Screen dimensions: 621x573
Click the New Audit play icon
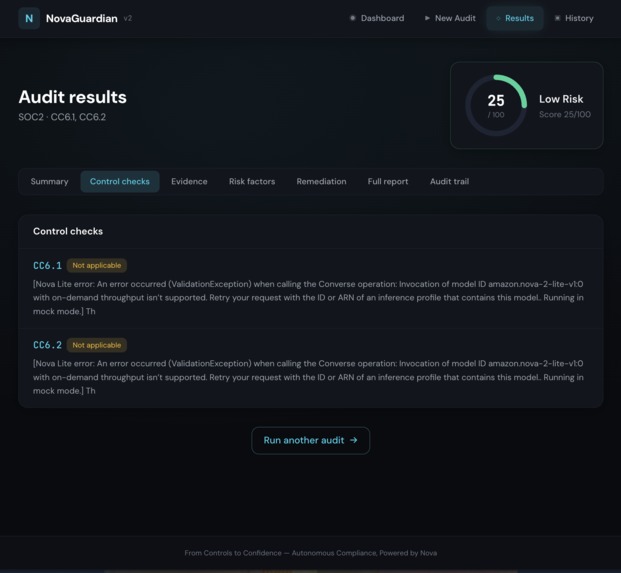tap(427, 18)
